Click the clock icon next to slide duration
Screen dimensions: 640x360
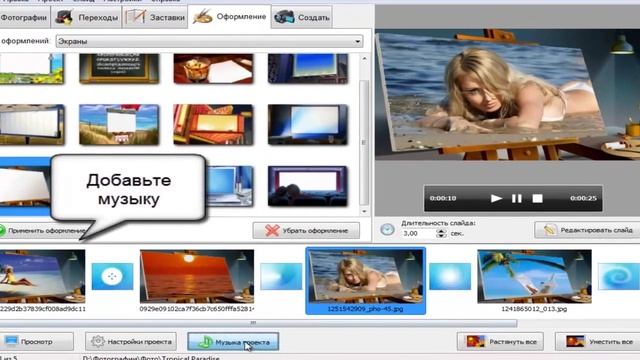[x=387, y=230]
